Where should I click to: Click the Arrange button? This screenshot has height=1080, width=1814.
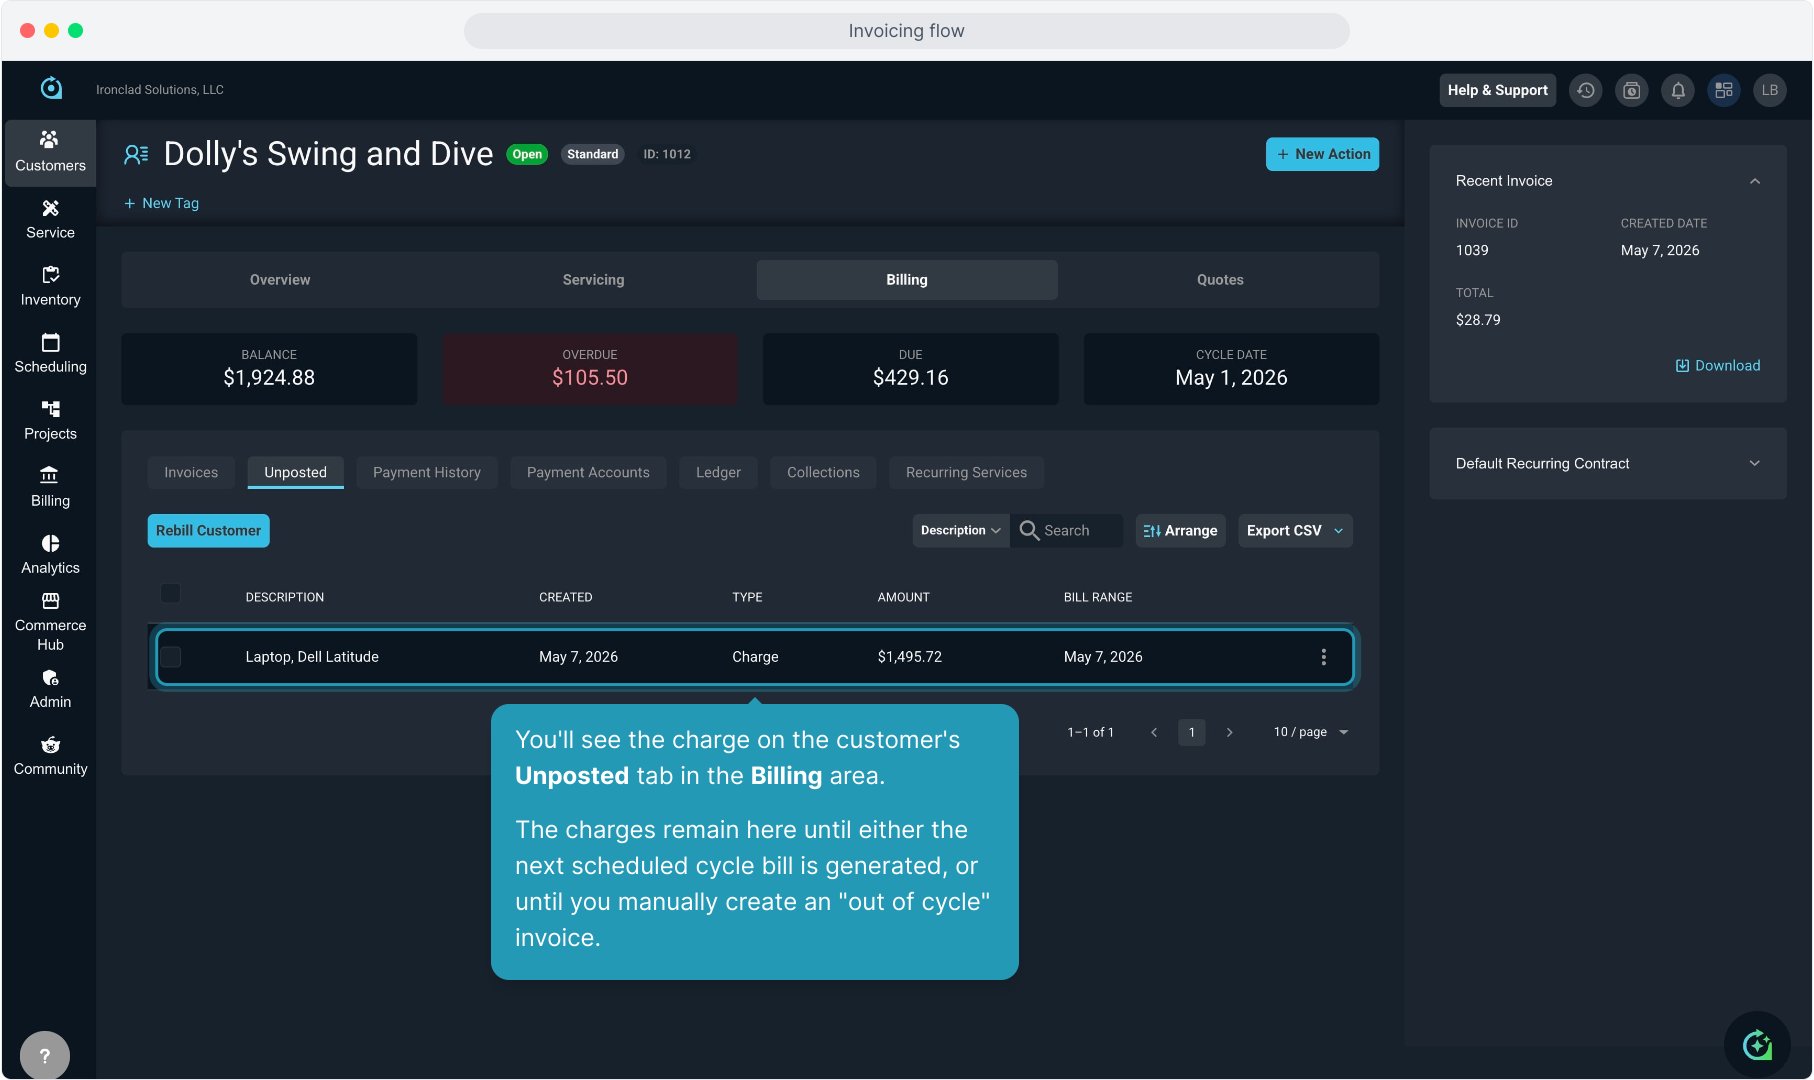1180,530
